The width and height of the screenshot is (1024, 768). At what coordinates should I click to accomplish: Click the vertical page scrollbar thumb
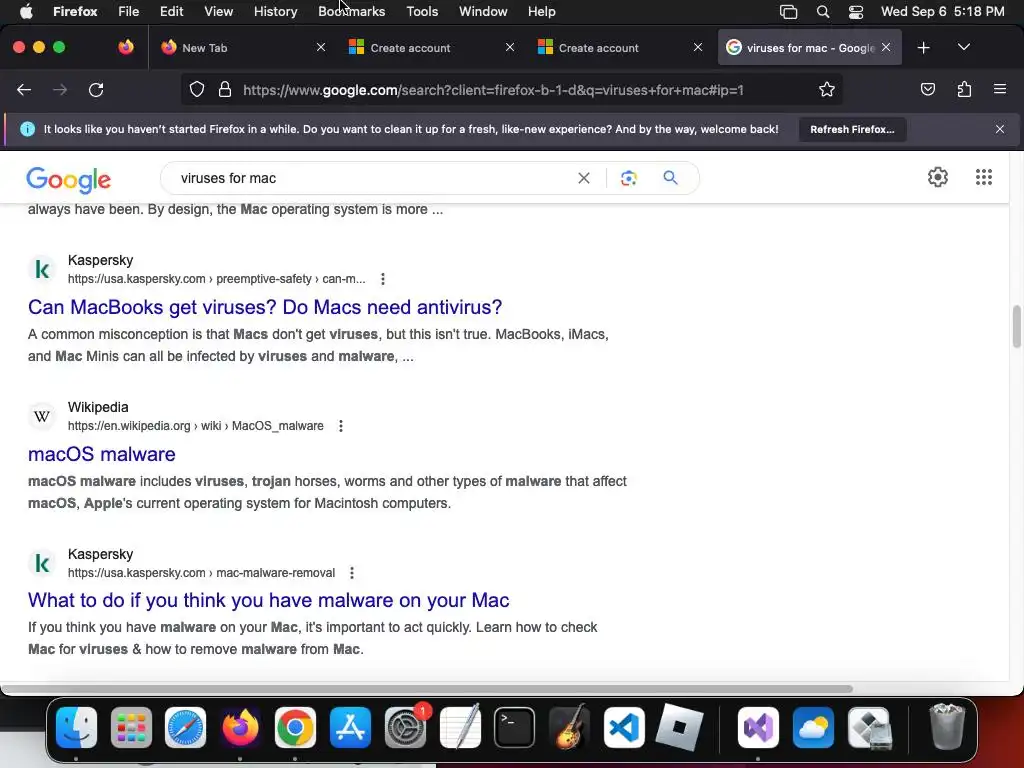[1017, 327]
